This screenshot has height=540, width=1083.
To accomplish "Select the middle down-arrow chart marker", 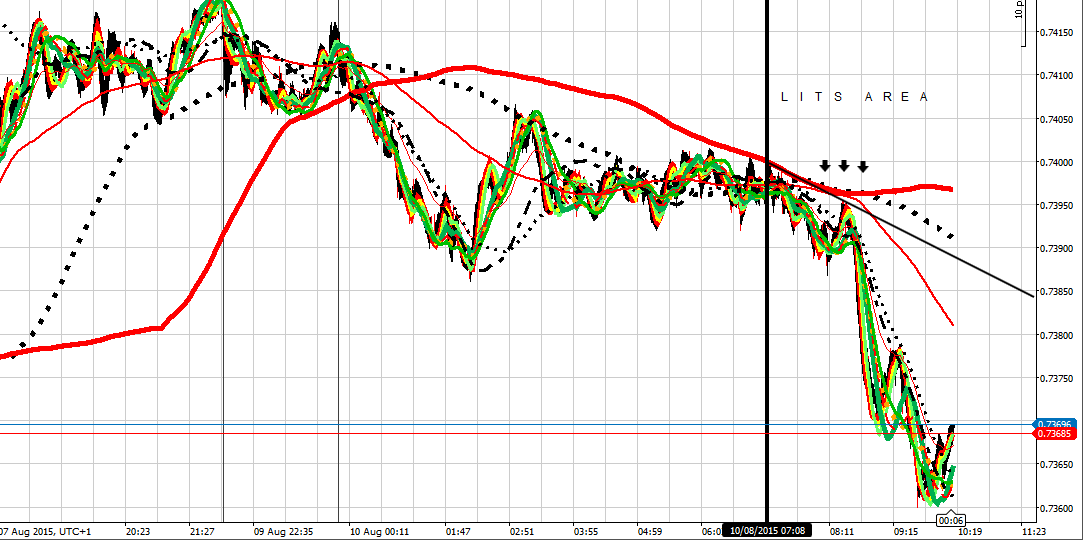I will (x=844, y=166).
